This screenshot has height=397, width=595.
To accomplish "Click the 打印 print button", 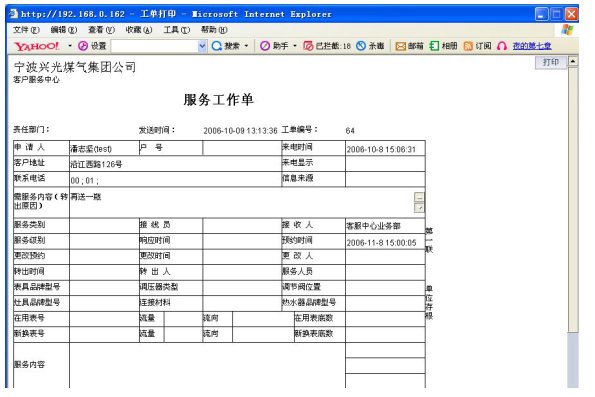I will point(551,62).
